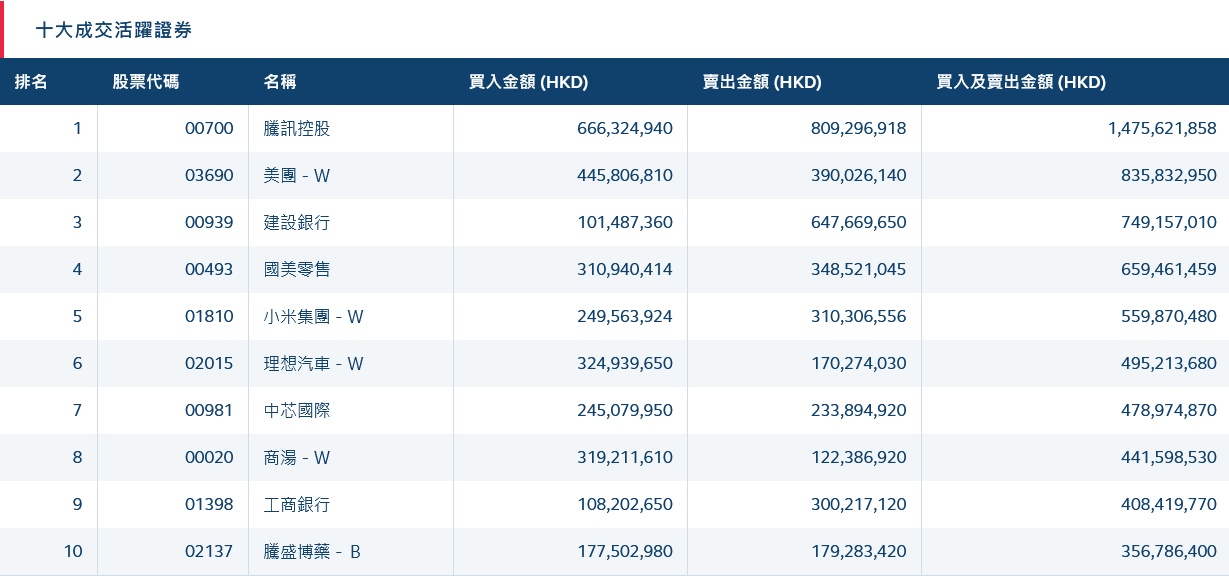Click the stock name 騰訊控股
This screenshot has width=1229, height=576.
(297, 128)
